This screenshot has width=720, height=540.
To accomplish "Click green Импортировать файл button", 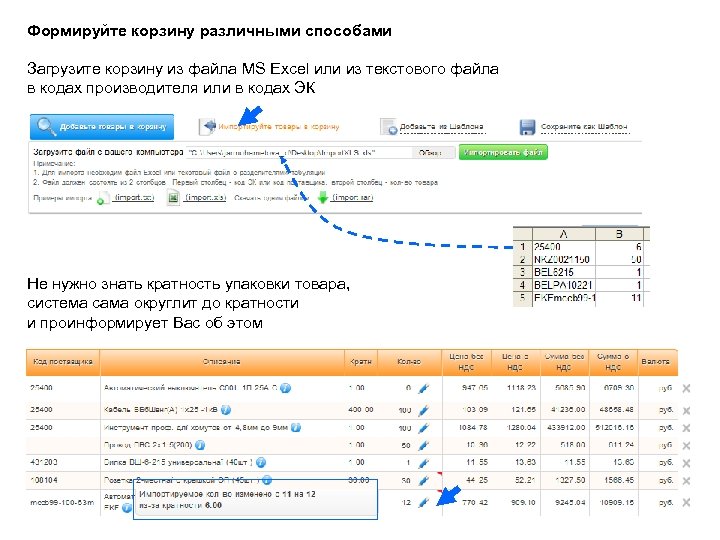I will [503, 152].
